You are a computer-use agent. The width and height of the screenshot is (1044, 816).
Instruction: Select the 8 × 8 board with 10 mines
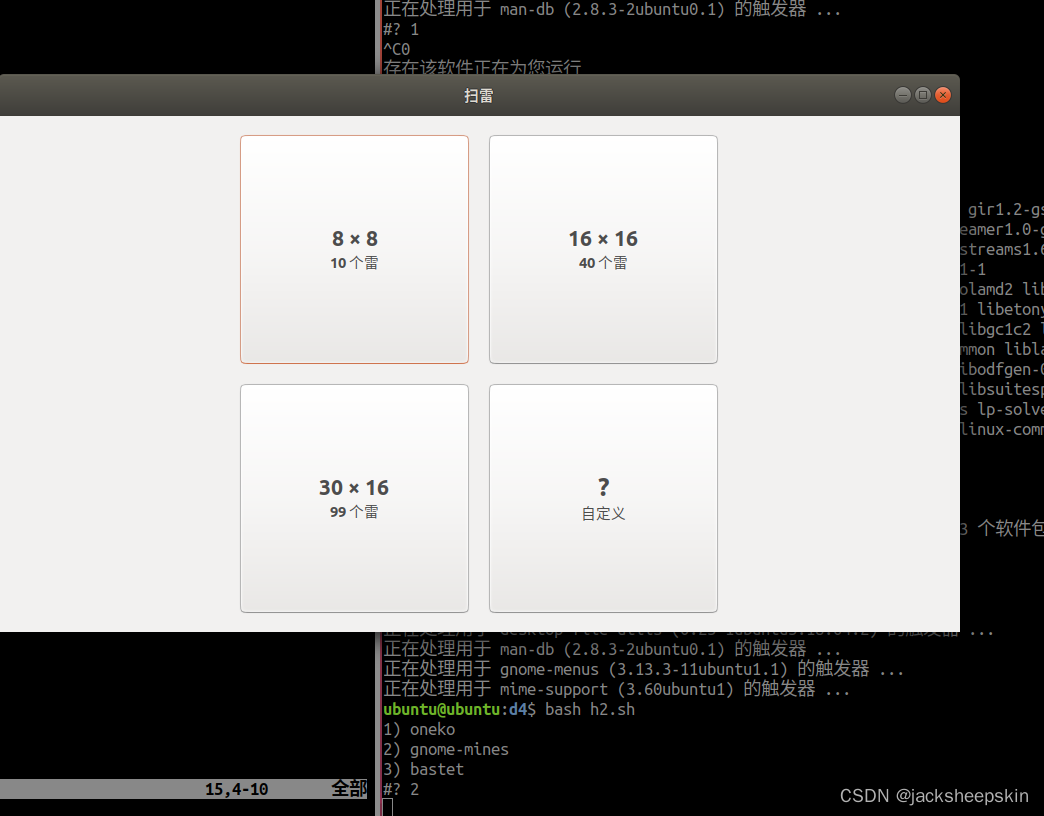point(354,249)
